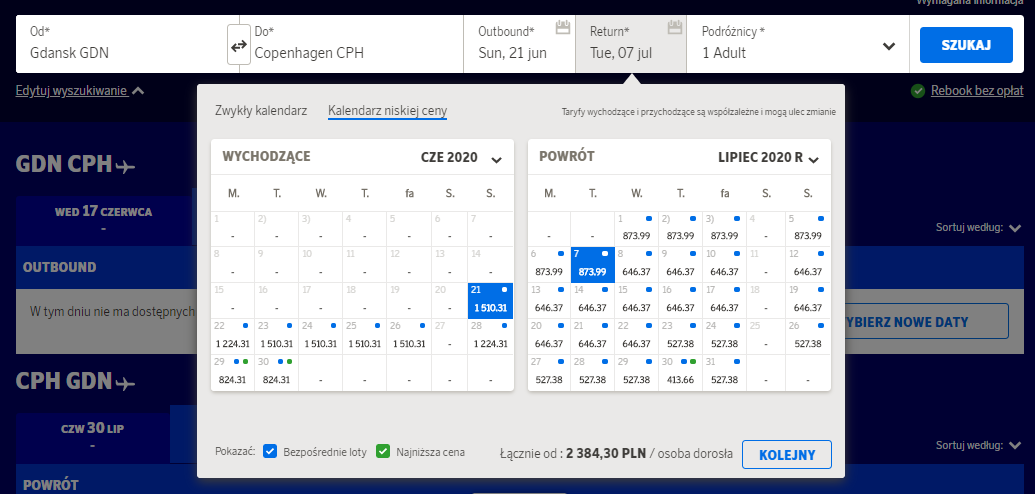The height and width of the screenshot is (494, 1035).
Task: Open the Return date calendar icon
Action: pos(674,27)
